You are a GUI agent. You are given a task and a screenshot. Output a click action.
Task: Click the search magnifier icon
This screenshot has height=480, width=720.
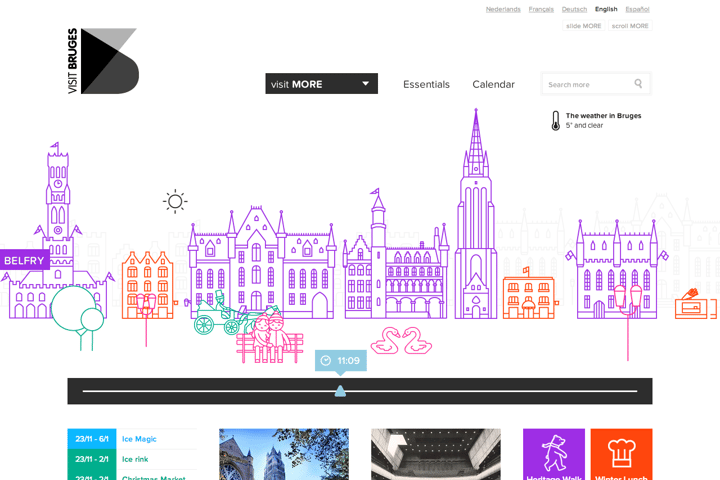[x=638, y=84]
